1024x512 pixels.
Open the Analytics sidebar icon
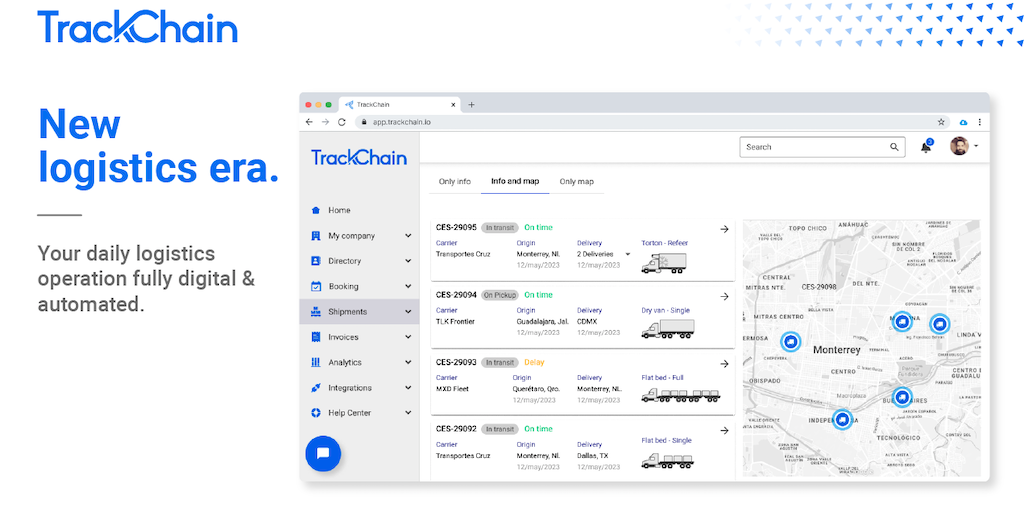tap(316, 362)
